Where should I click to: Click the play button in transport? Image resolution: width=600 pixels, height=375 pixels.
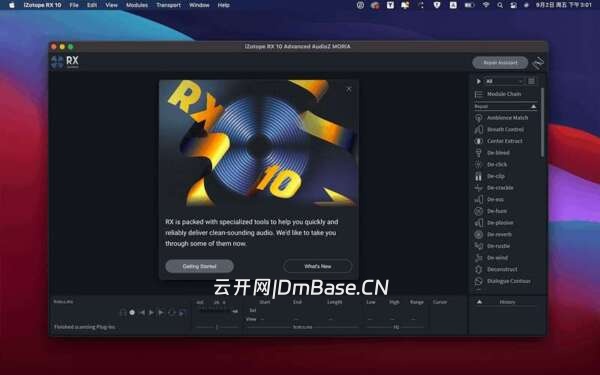pos(152,313)
